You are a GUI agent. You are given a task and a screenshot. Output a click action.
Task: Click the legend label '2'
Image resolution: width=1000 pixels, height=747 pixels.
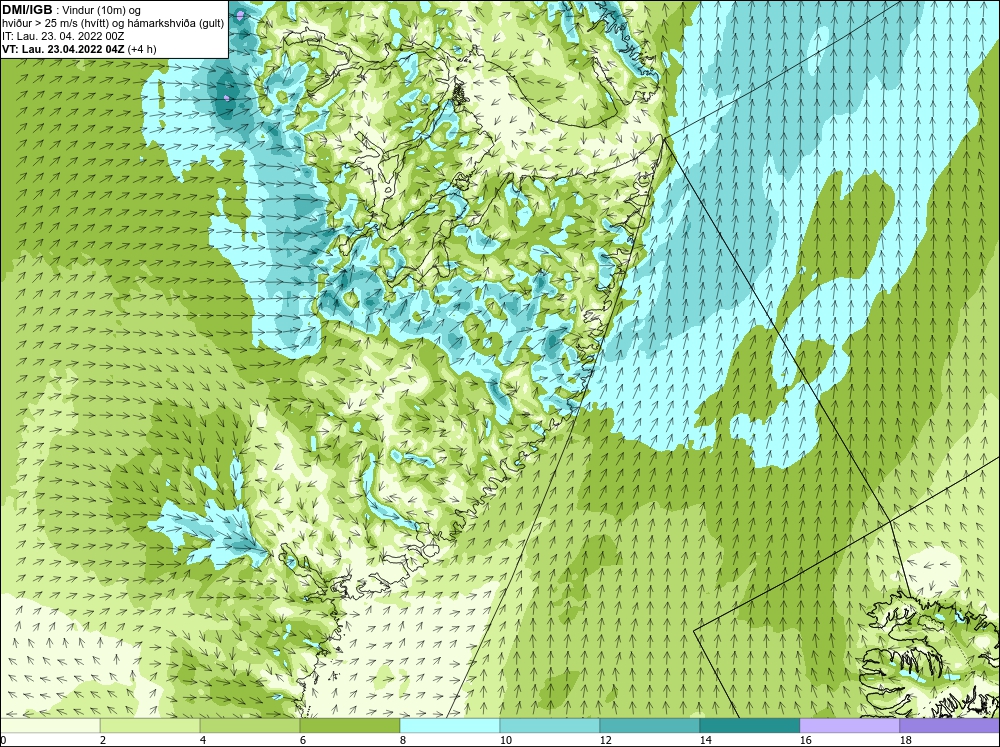[103, 740]
